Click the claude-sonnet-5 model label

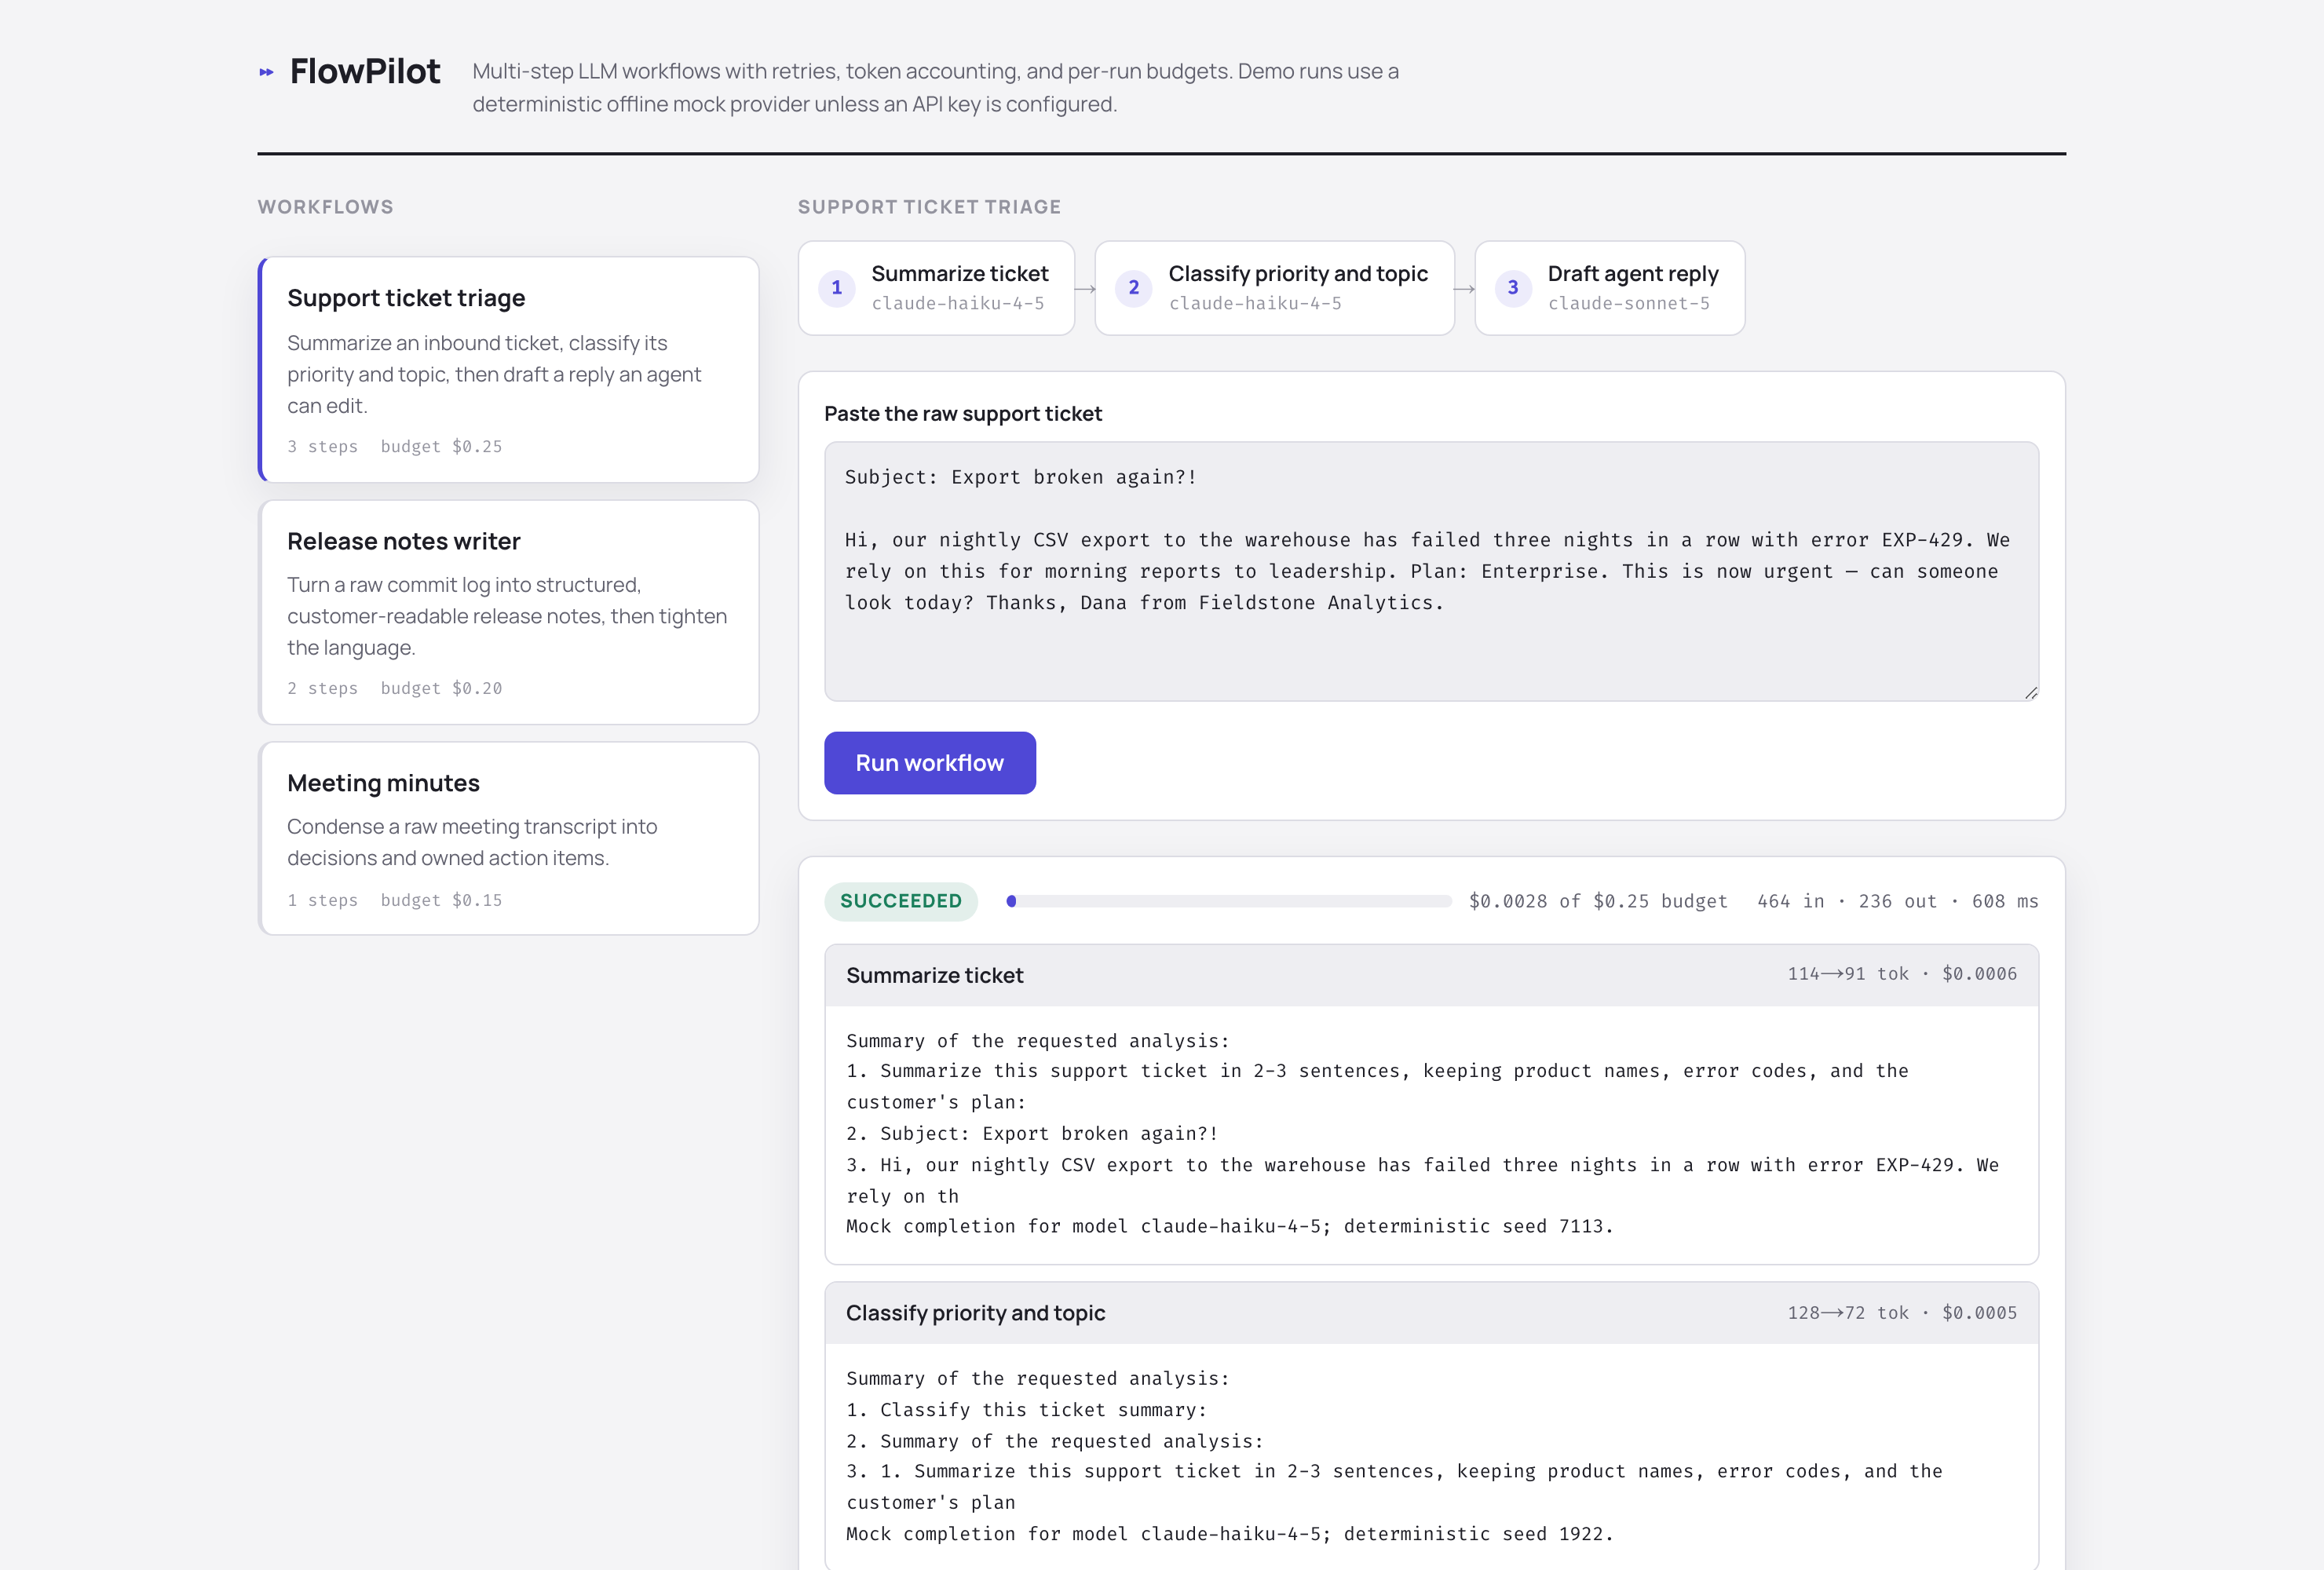(1628, 303)
